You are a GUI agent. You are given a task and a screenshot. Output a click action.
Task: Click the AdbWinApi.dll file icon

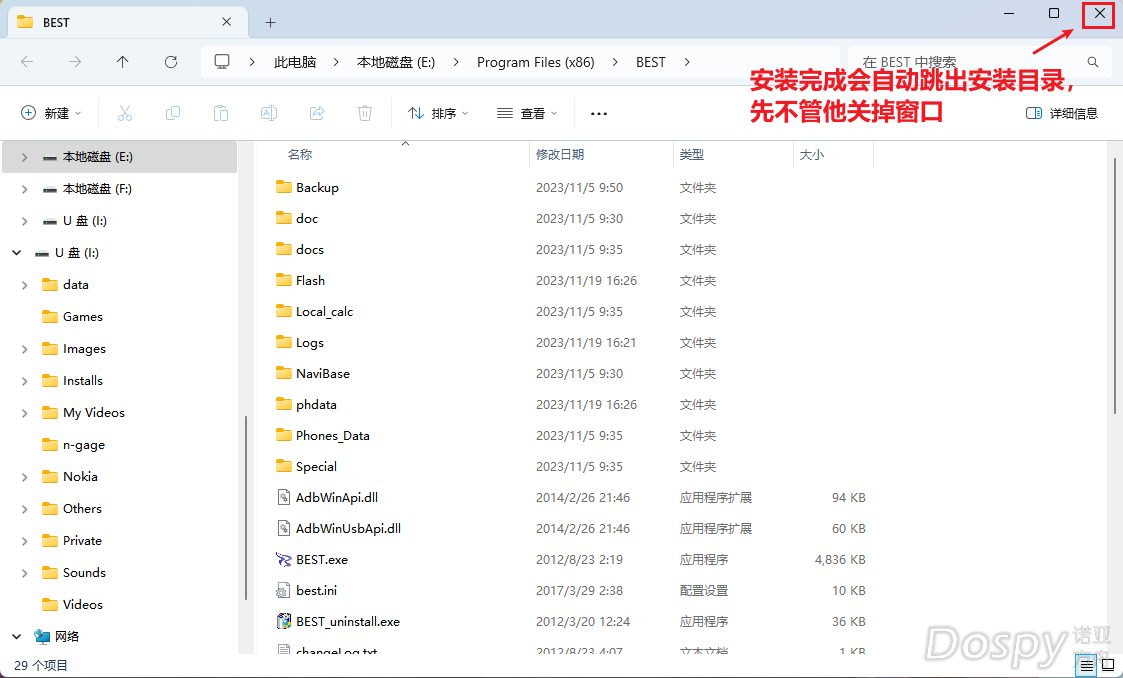tap(284, 498)
